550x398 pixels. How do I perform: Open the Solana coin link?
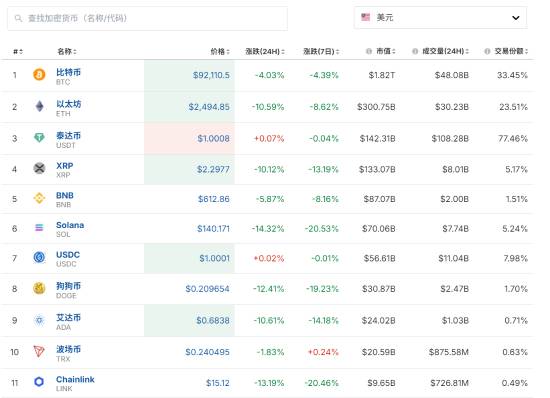70,225
